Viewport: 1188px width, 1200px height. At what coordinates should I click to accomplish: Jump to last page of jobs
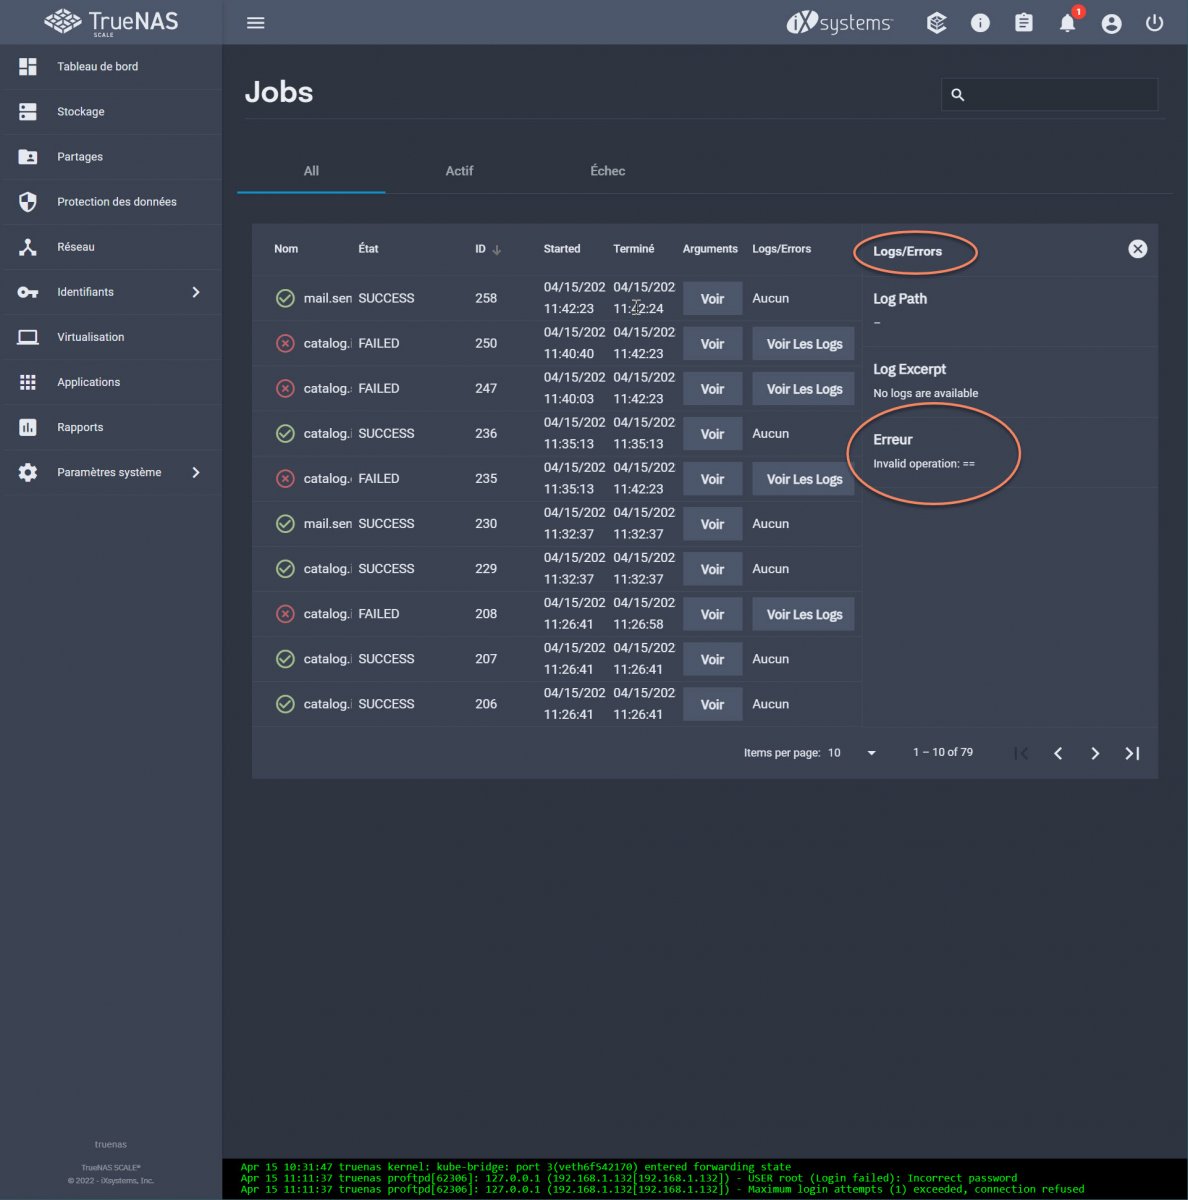[1132, 753]
